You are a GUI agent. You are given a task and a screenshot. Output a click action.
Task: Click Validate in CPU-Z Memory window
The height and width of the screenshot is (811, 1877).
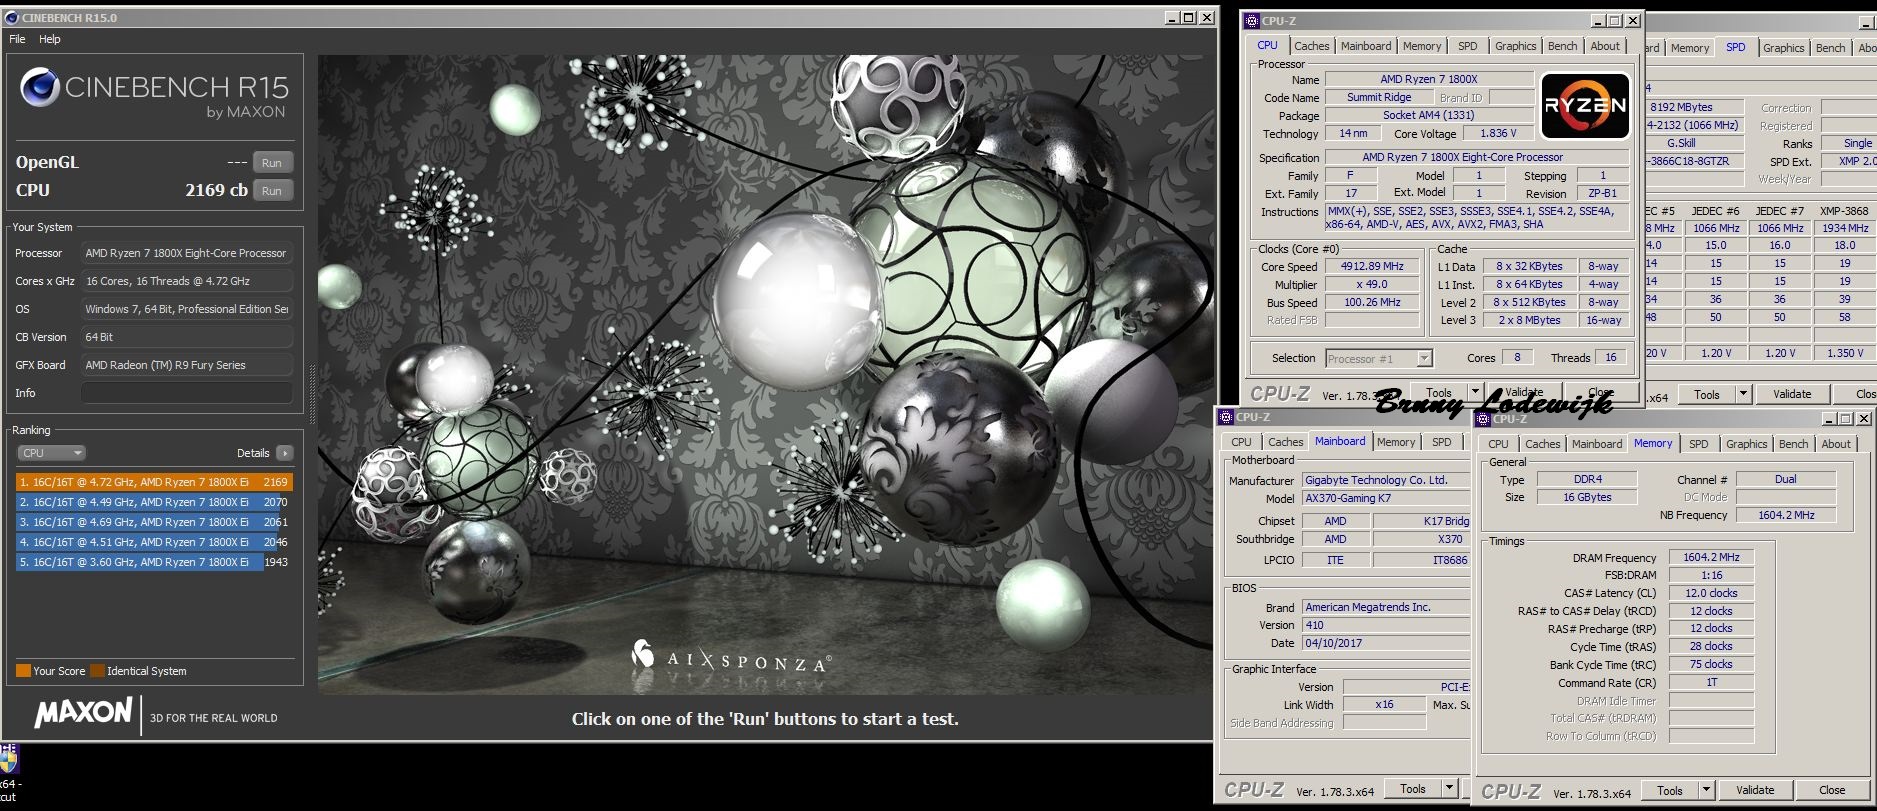pos(1755,790)
